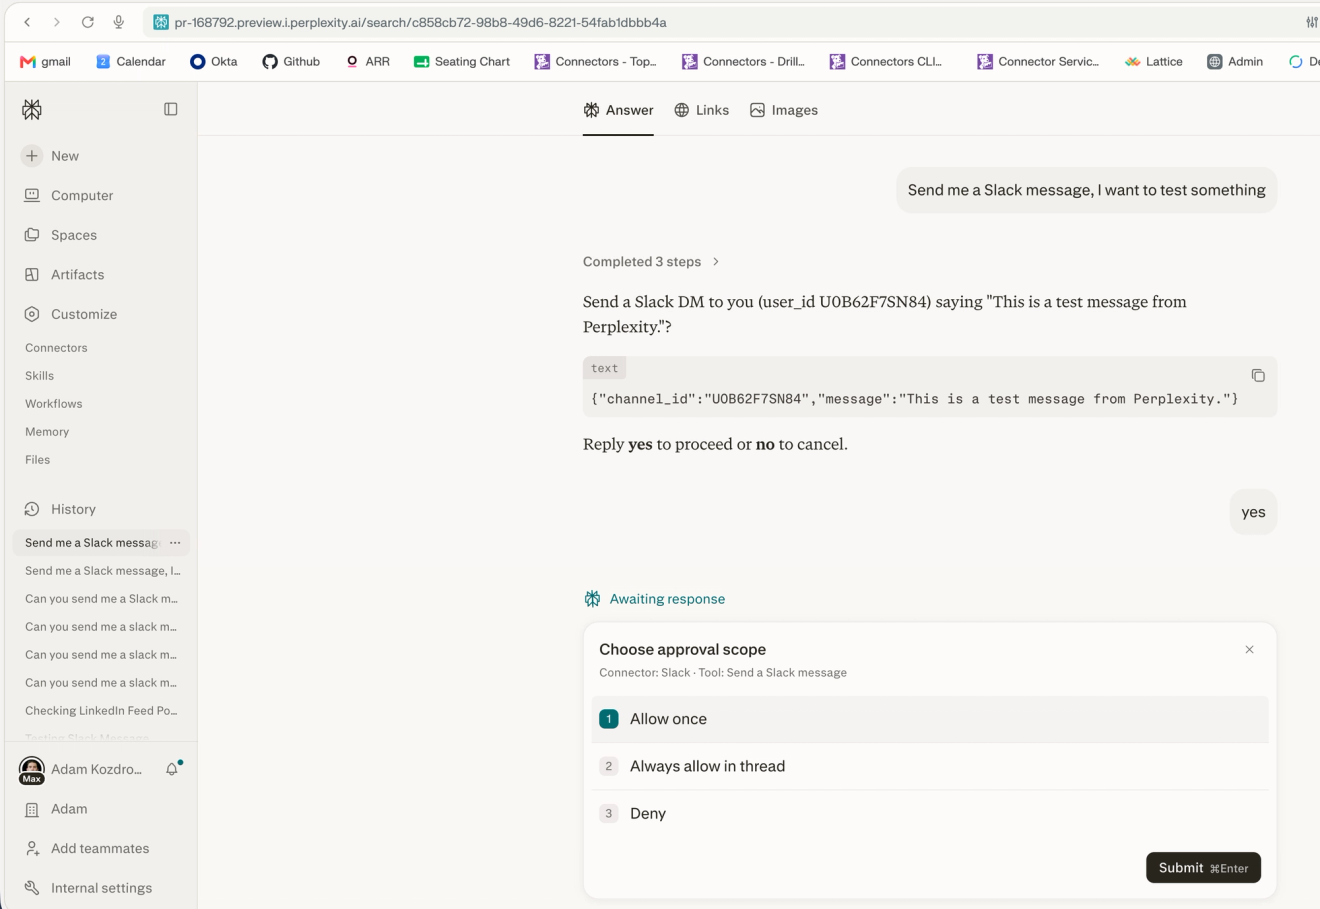1320x909 pixels.
Task: Open three-dot menu on selected history thread
Action: [x=175, y=543]
